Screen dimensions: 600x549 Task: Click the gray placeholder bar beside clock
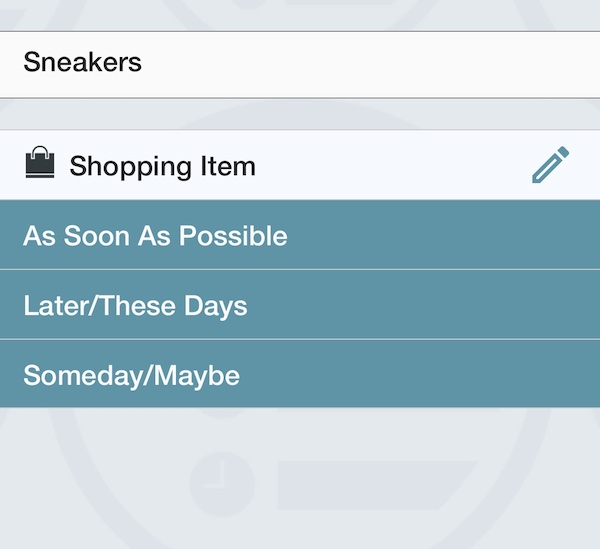click(x=377, y=485)
